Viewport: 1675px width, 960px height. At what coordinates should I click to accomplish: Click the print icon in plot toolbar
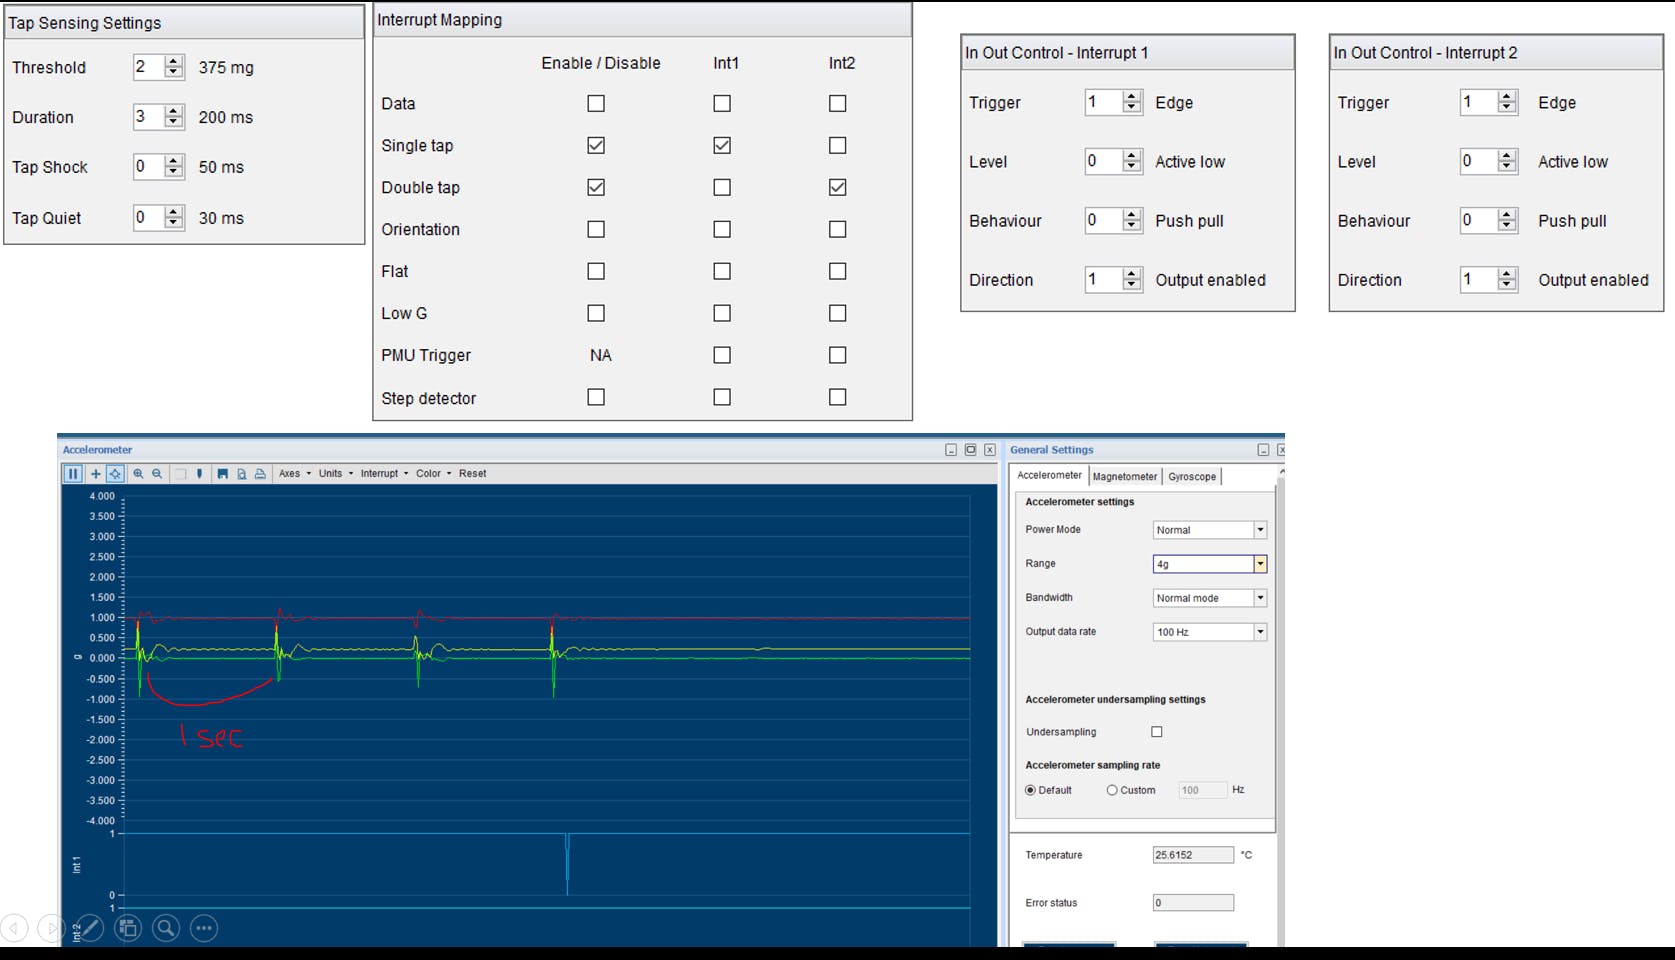pos(260,474)
